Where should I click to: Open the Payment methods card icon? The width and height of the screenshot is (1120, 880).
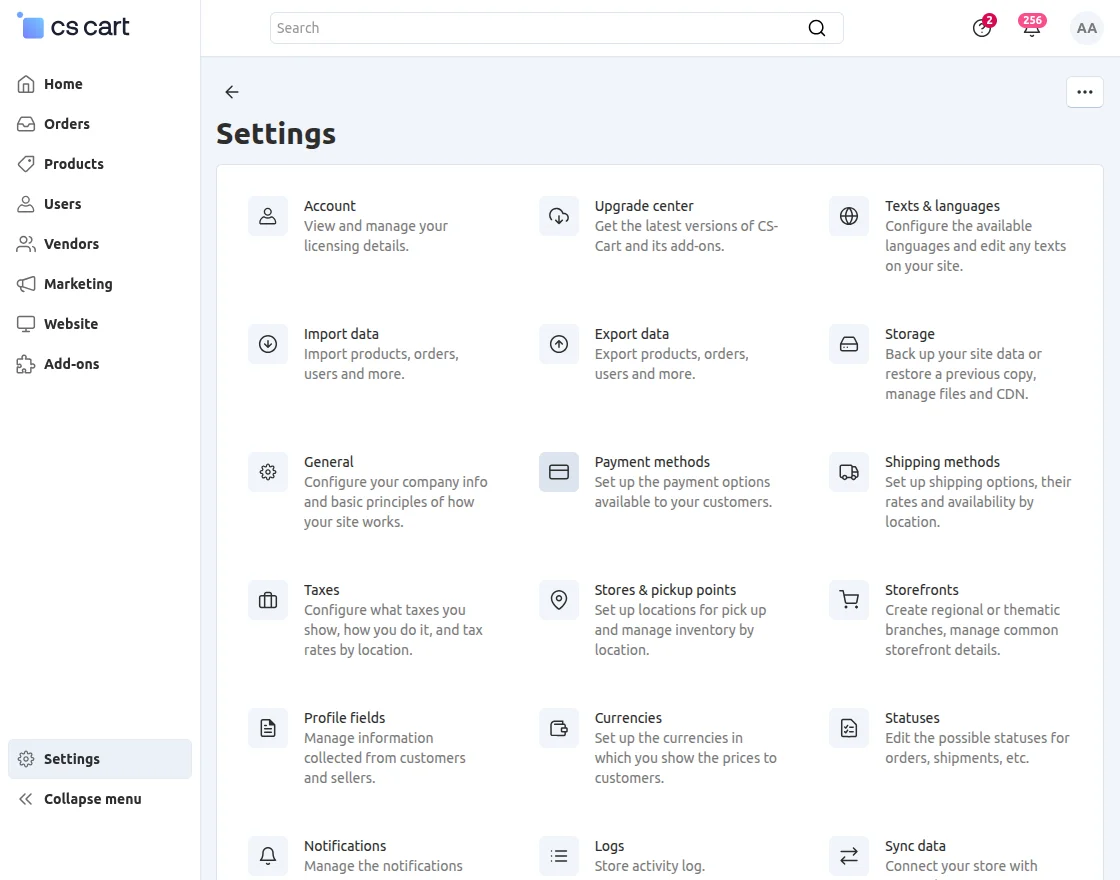point(559,472)
